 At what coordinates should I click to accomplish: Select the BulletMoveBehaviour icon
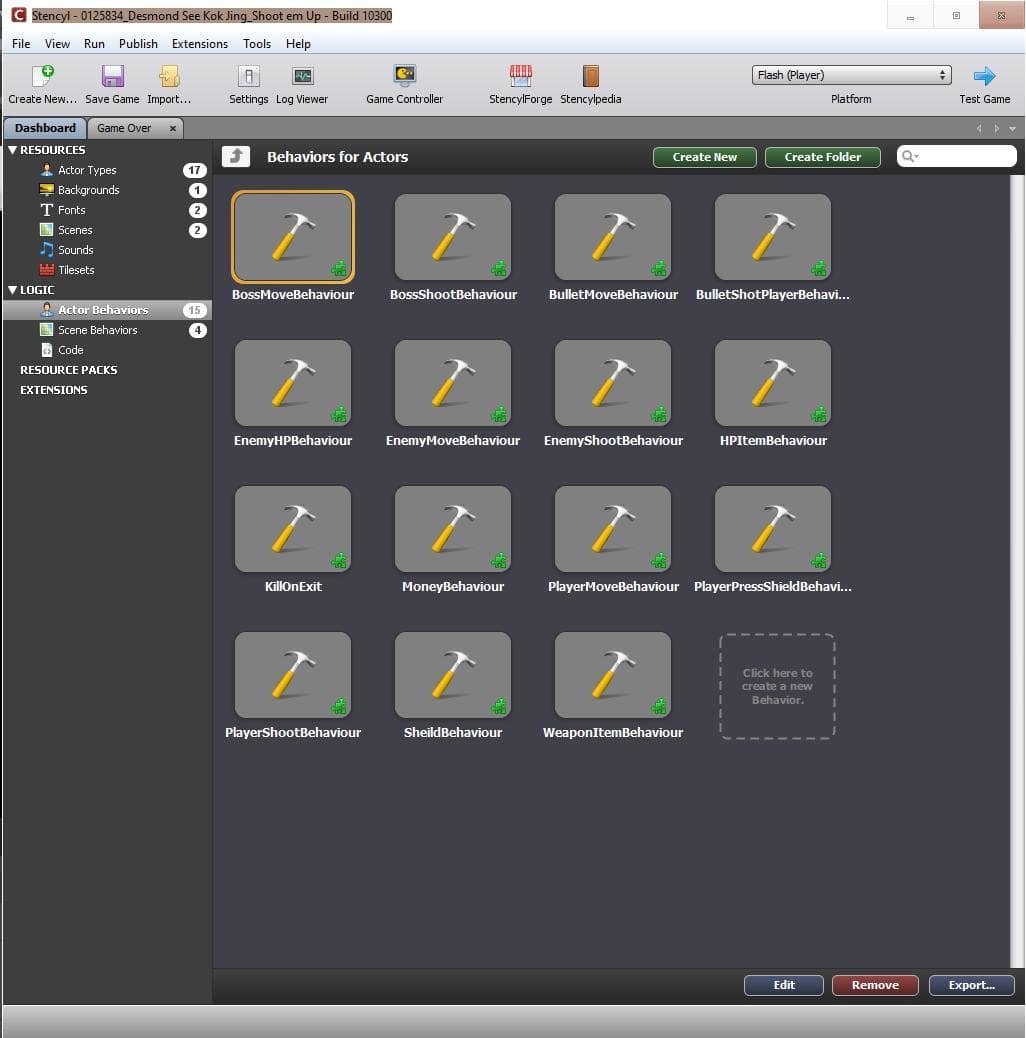tap(613, 237)
